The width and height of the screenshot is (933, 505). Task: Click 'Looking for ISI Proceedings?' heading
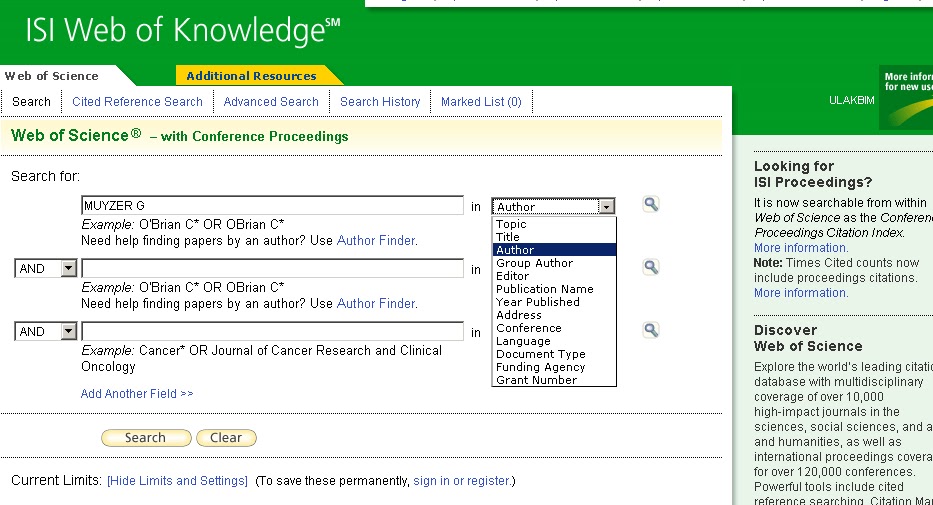[x=813, y=174]
